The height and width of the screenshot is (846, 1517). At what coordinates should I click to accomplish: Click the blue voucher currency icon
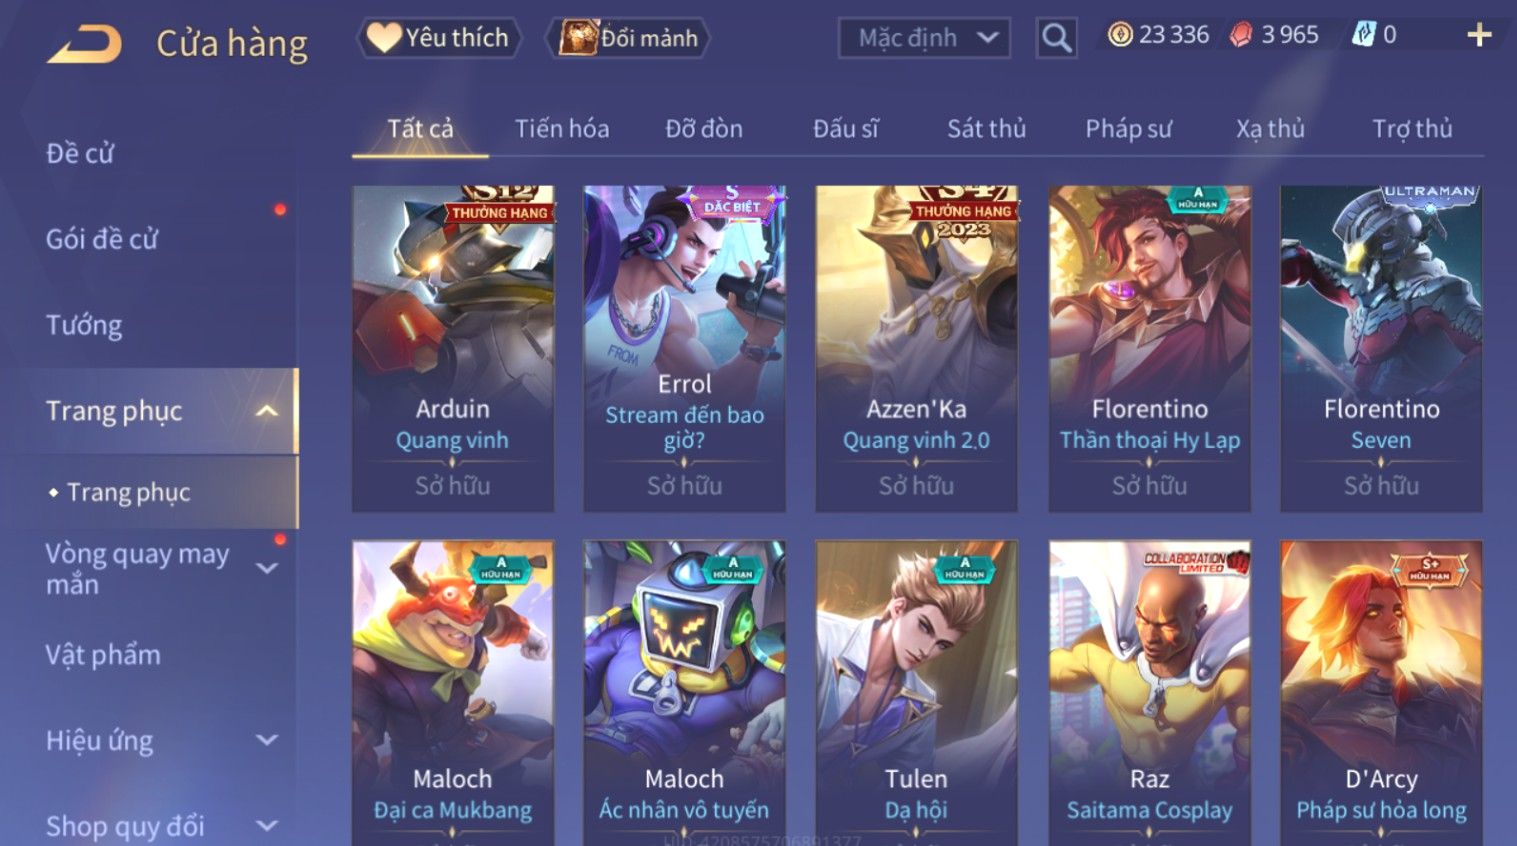1364,35
